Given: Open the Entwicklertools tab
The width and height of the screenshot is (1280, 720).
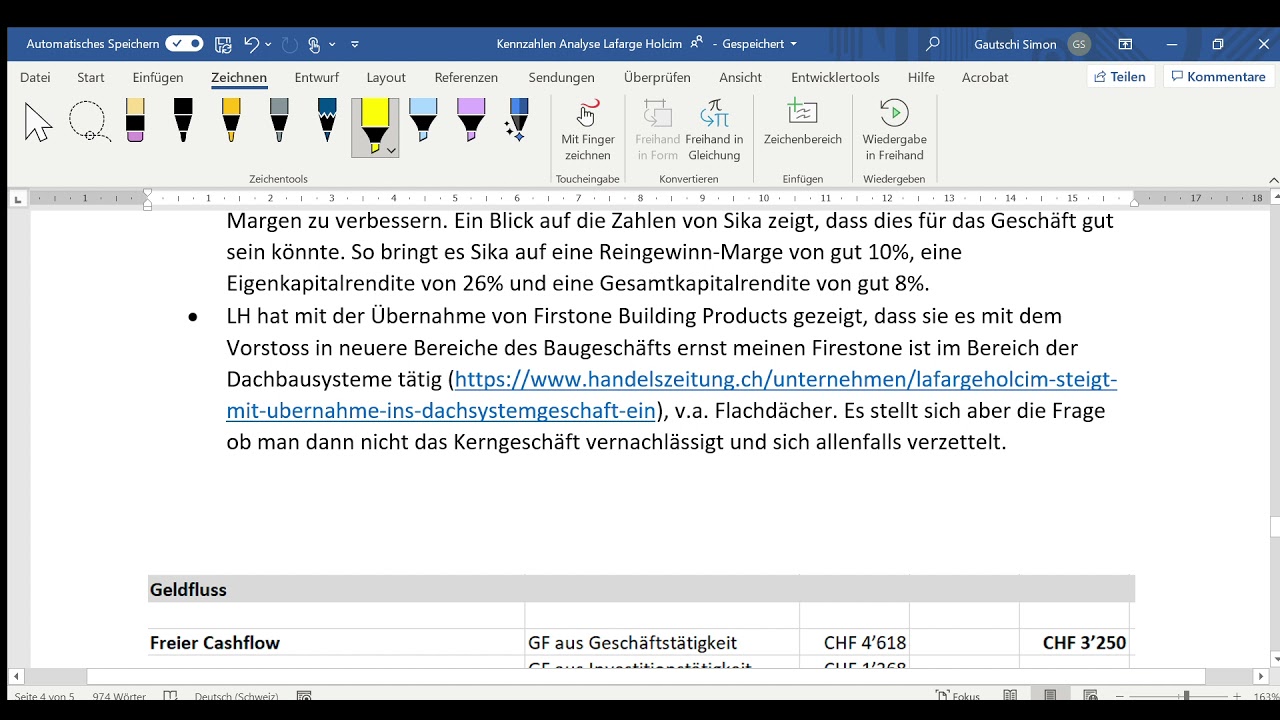Looking at the screenshot, I should pyautogui.click(x=835, y=77).
